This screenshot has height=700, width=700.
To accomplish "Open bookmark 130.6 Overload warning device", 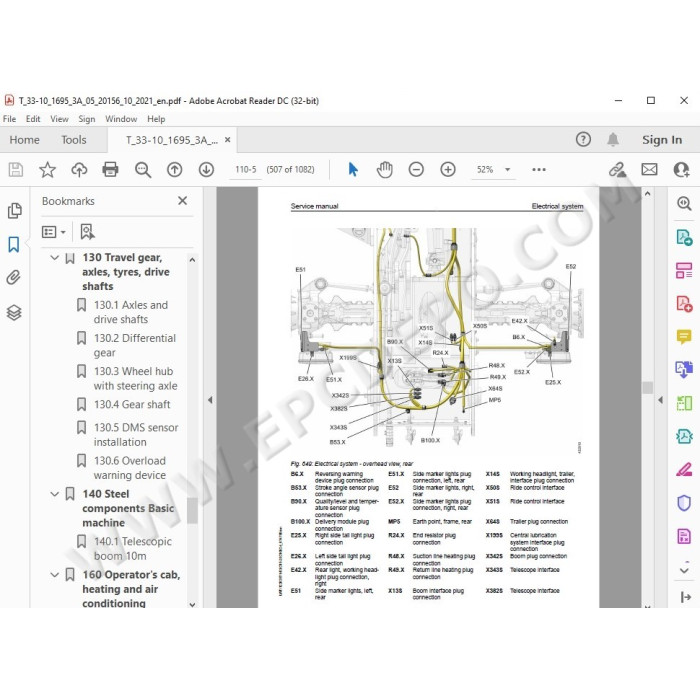I will click(129, 467).
